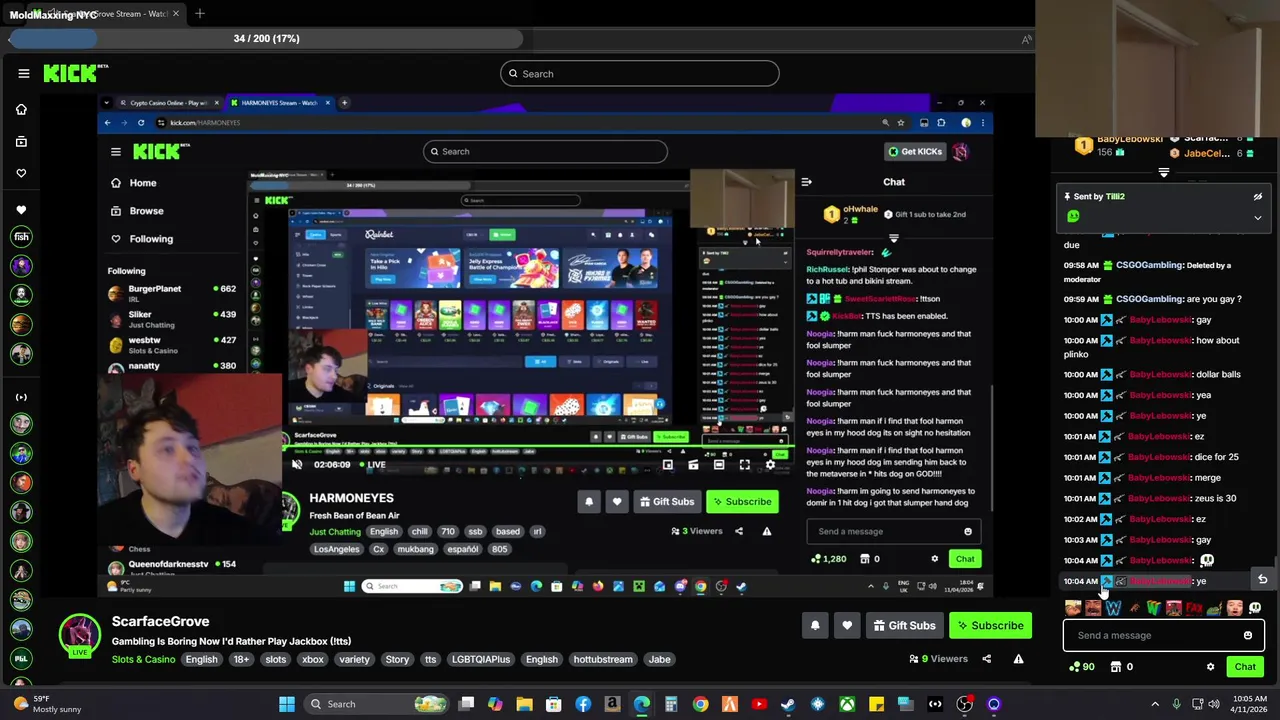Screen dimensions: 1280x720
Task: Open Browse in the inner Kick sidebar
Action: pyautogui.click(x=137, y=211)
